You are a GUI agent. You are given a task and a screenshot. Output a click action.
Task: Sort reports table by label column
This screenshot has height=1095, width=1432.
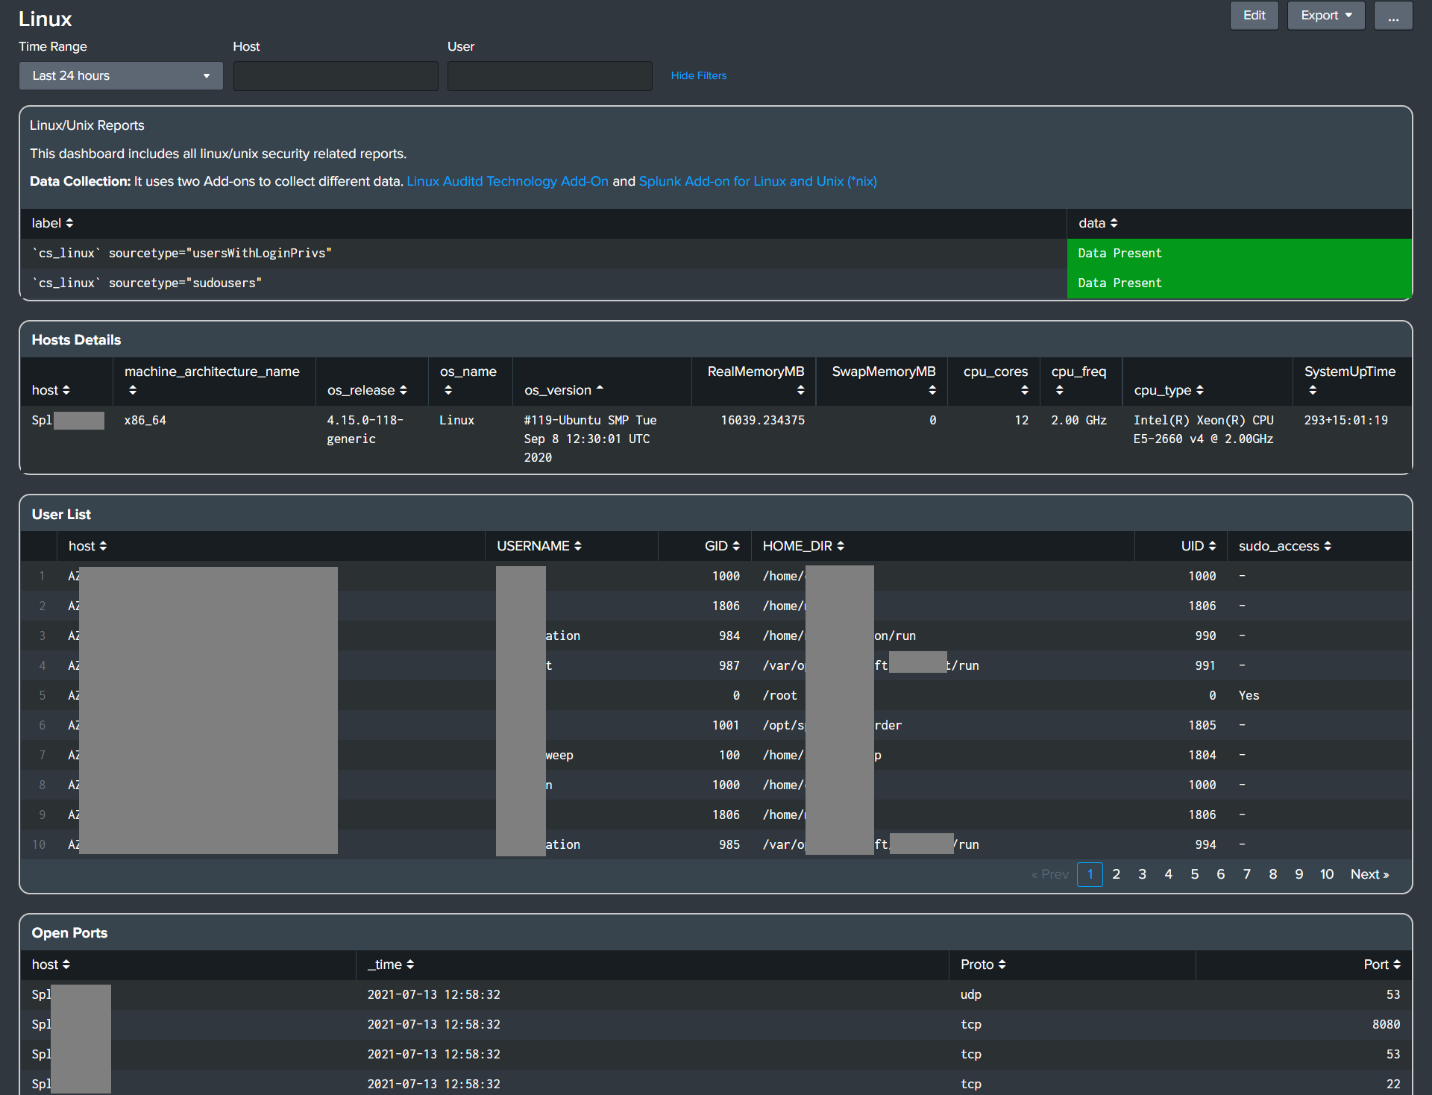(x=52, y=223)
